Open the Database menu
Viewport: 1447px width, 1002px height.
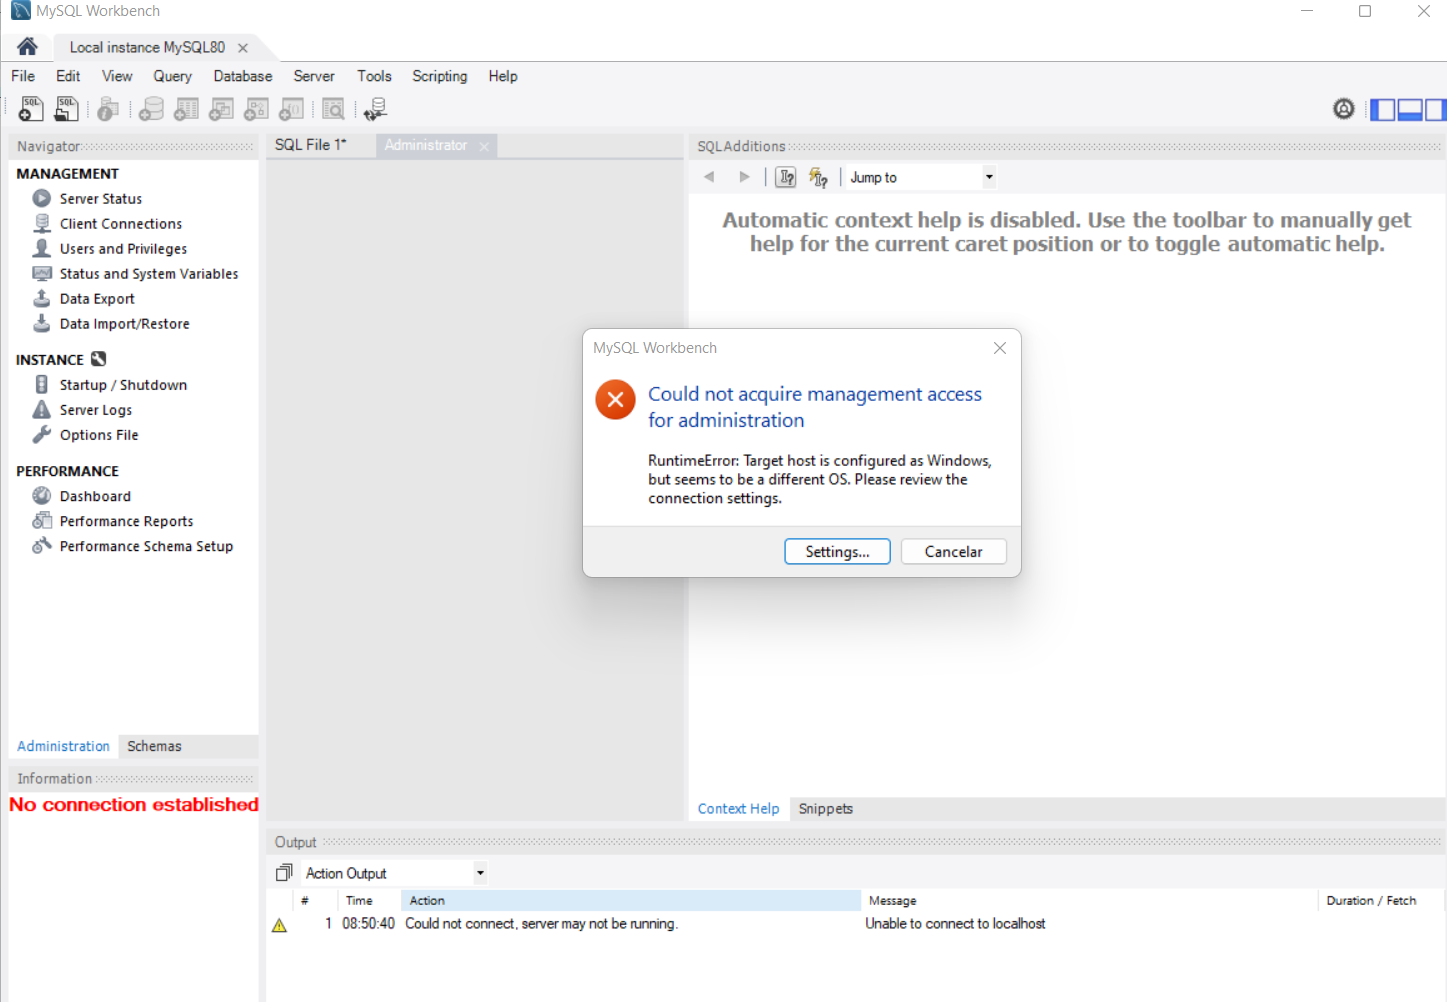(243, 76)
